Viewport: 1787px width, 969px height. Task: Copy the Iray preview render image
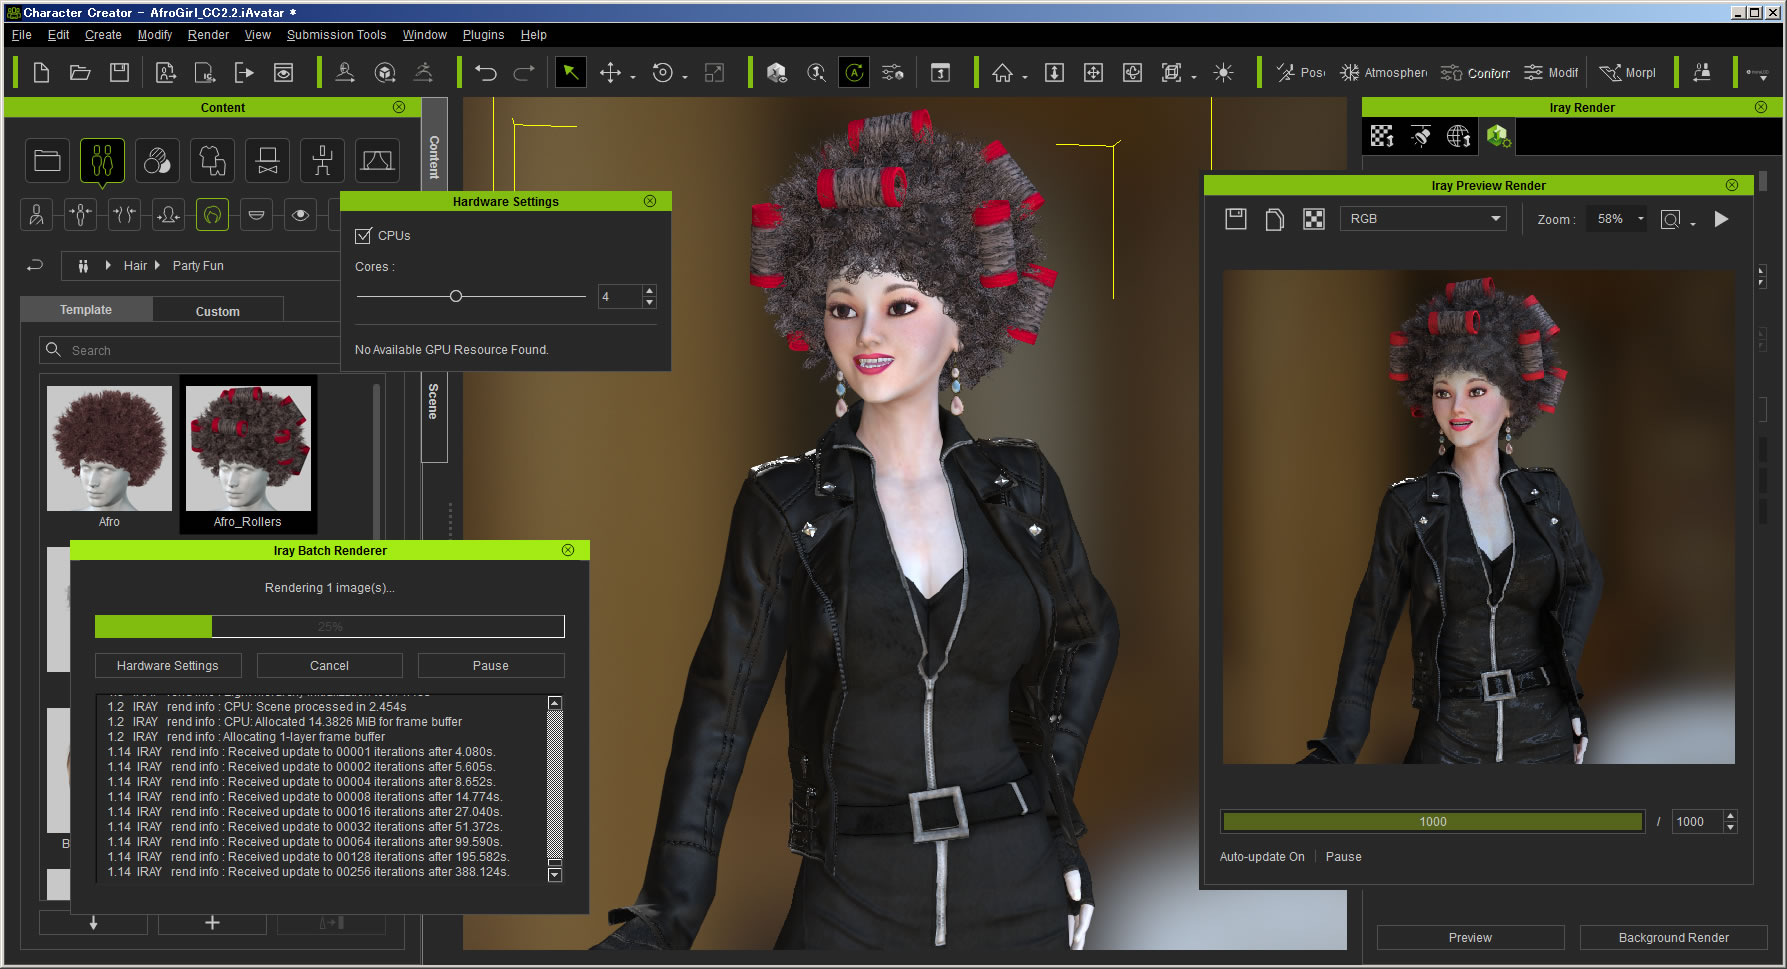[x=1275, y=219]
